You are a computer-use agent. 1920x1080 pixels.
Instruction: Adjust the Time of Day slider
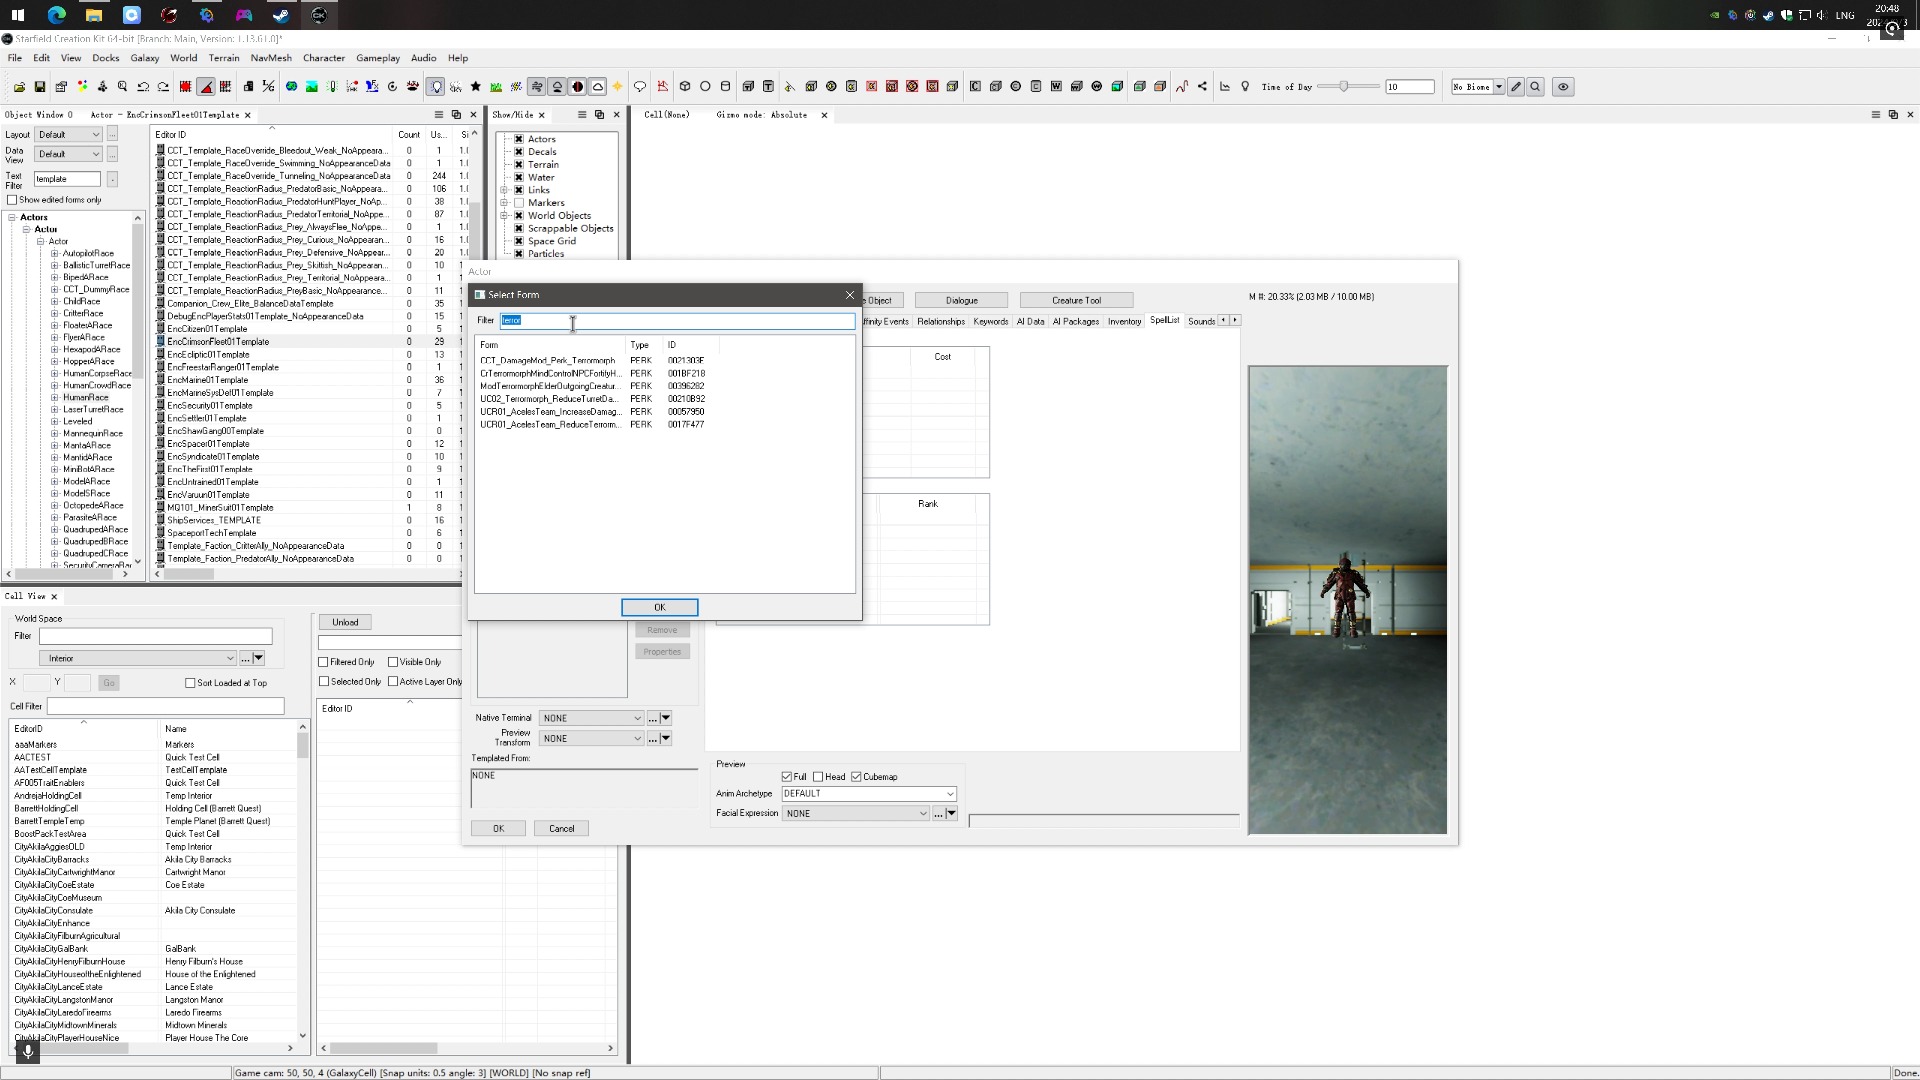pos(1345,87)
